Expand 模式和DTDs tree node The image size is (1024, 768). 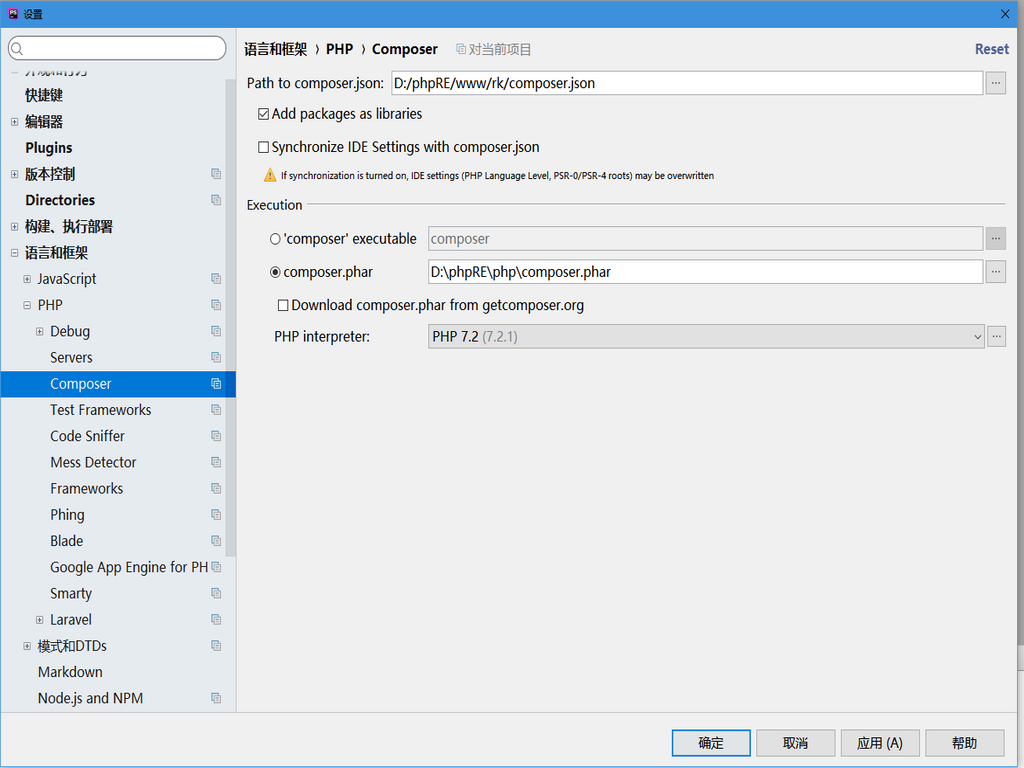(27, 646)
